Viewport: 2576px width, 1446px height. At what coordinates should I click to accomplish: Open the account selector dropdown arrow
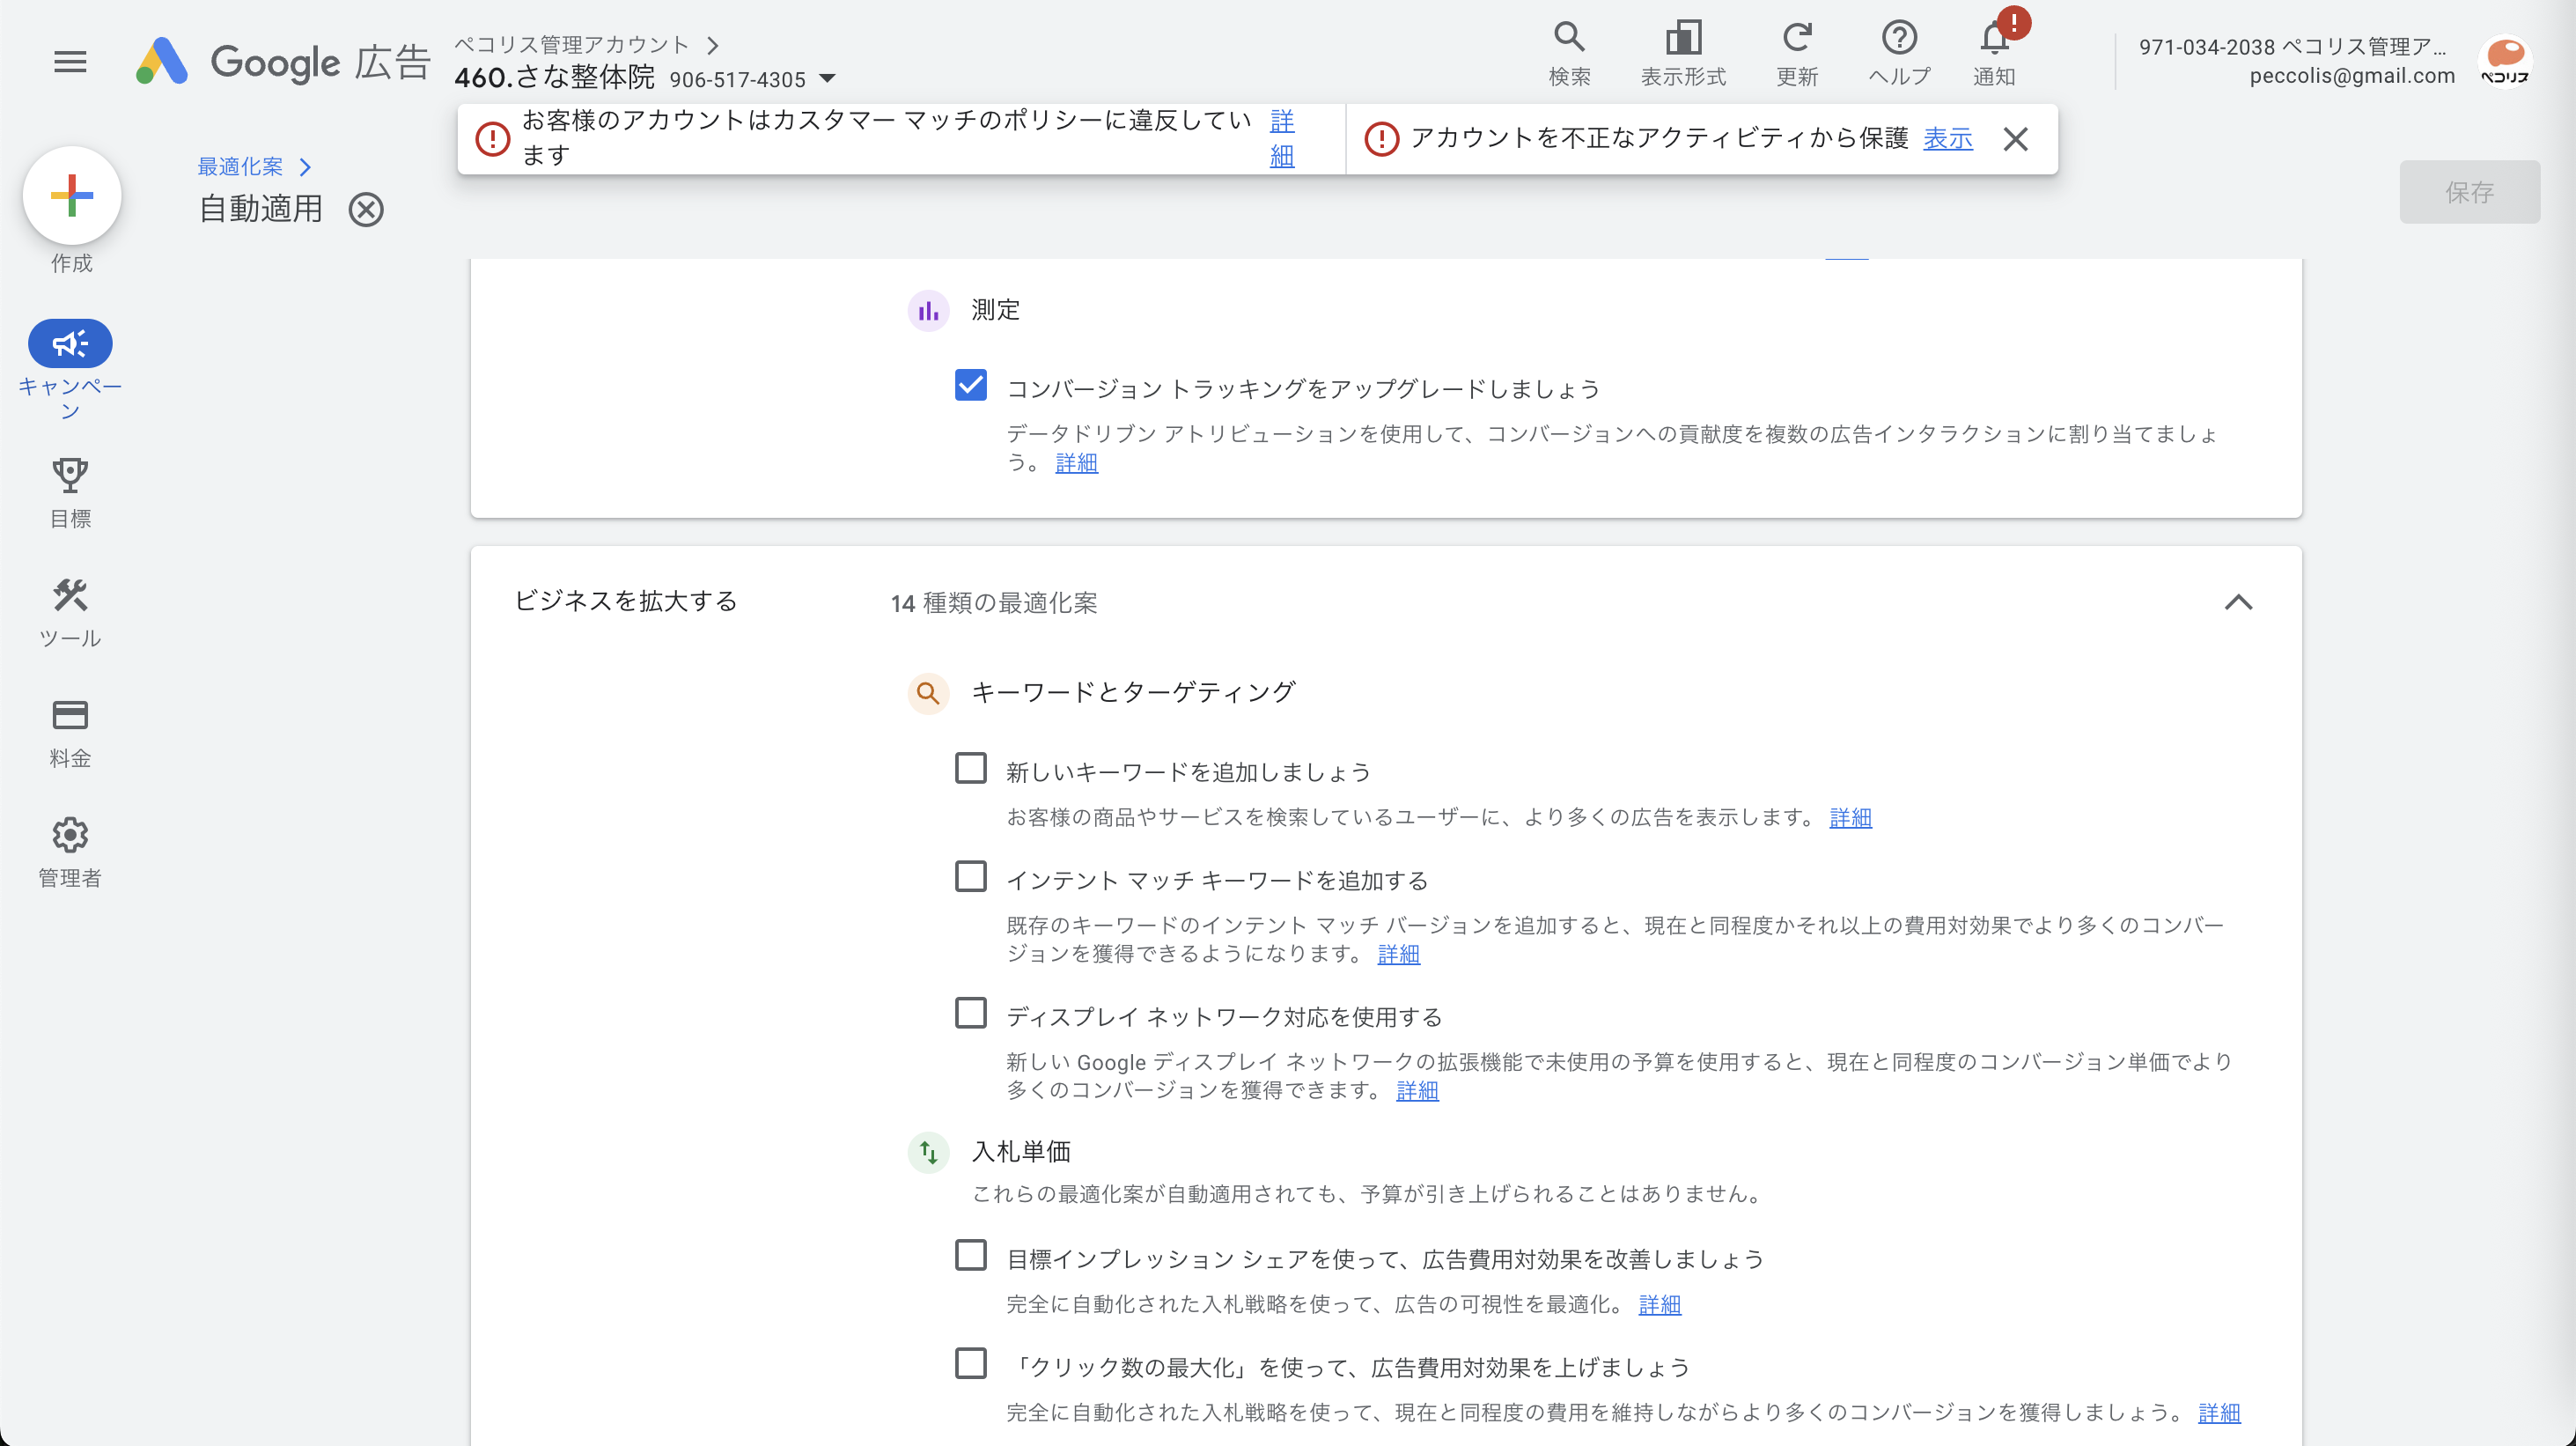click(x=827, y=78)
